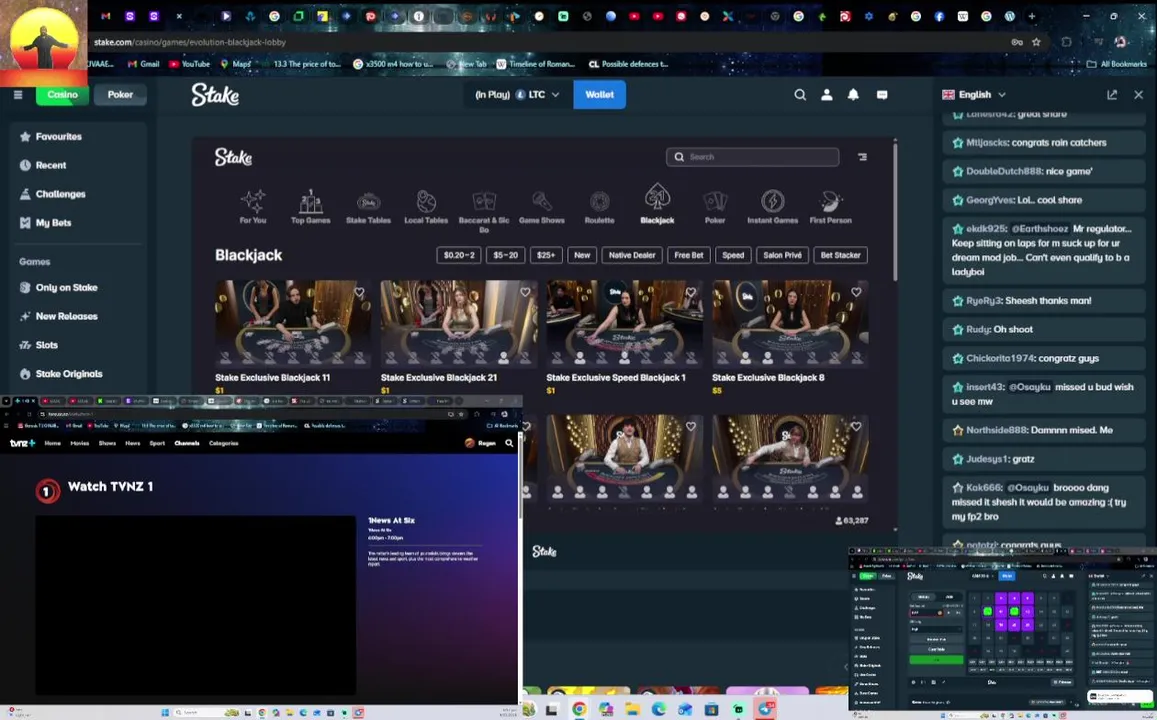Toggle the New filter chip
Viewport: 1157px width, 720px height.
(x=582, y=255)
